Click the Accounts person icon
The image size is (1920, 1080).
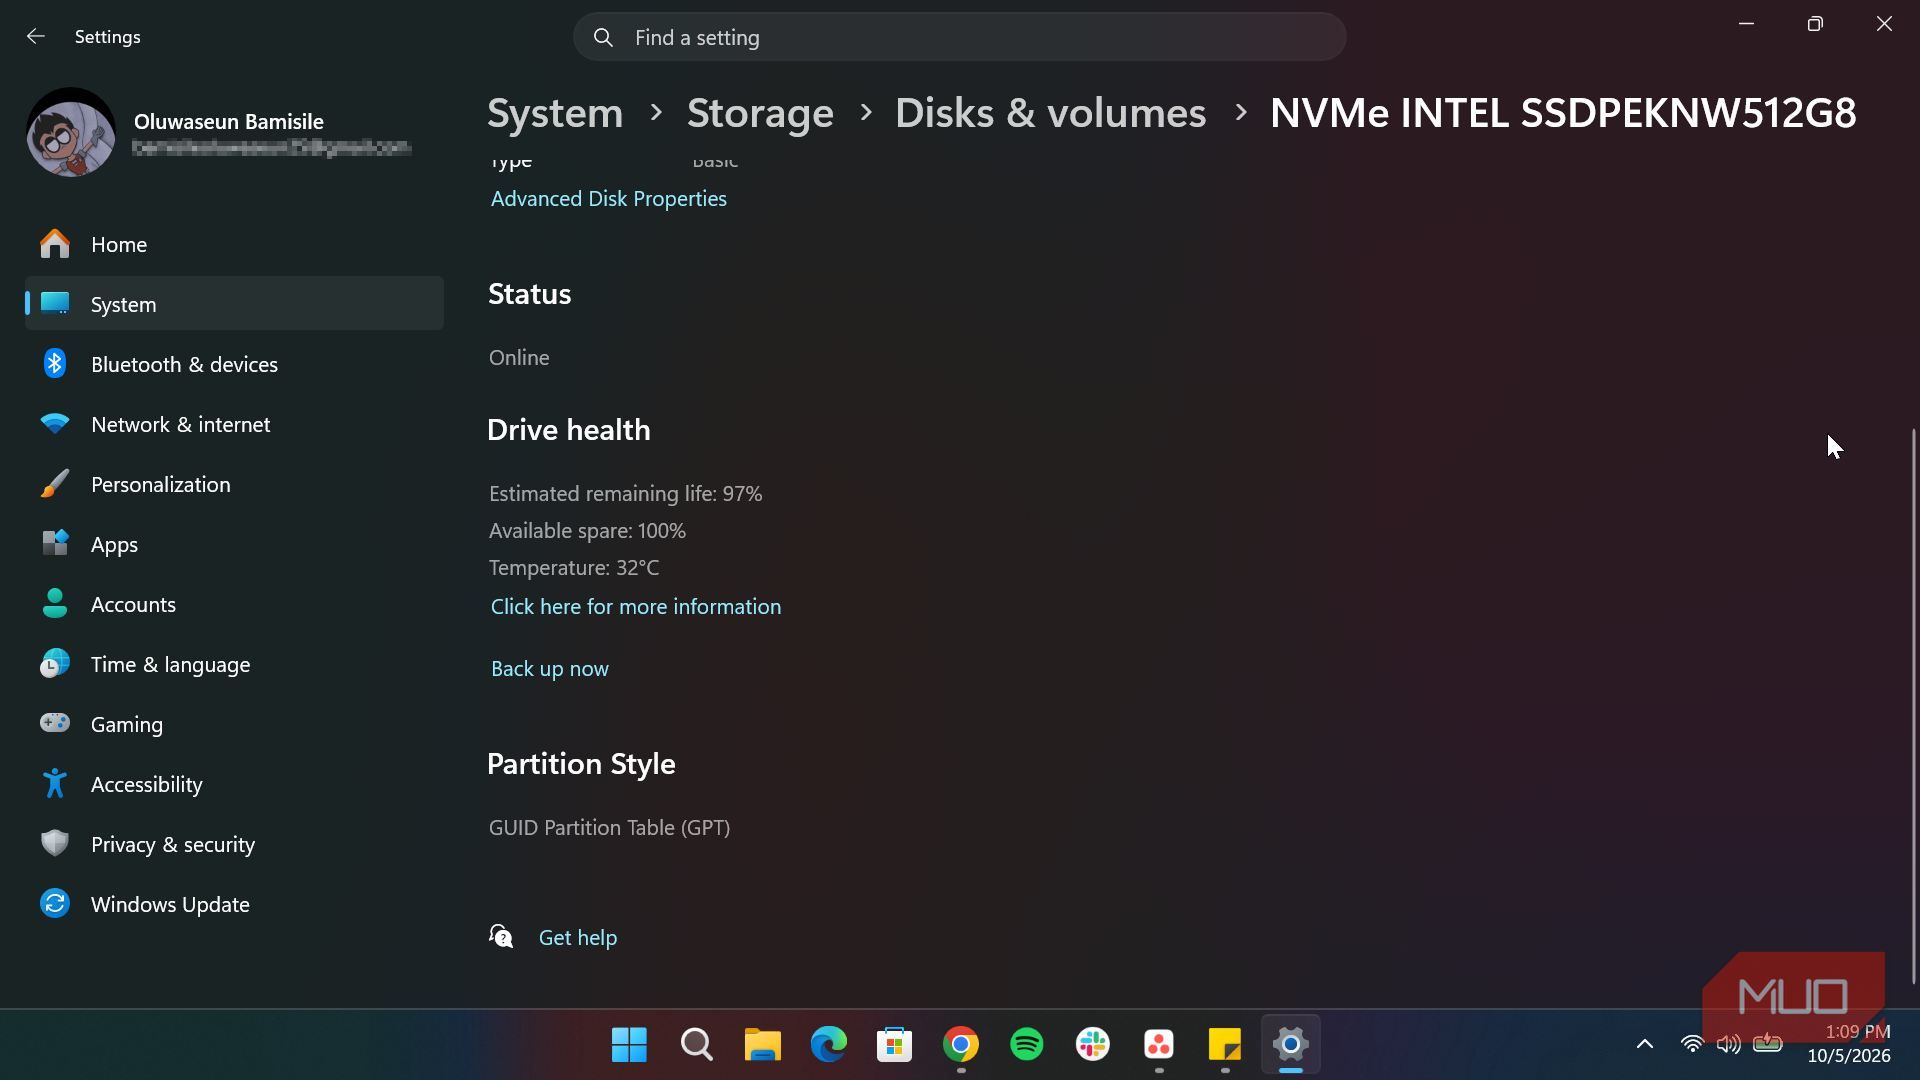point(55,604)
